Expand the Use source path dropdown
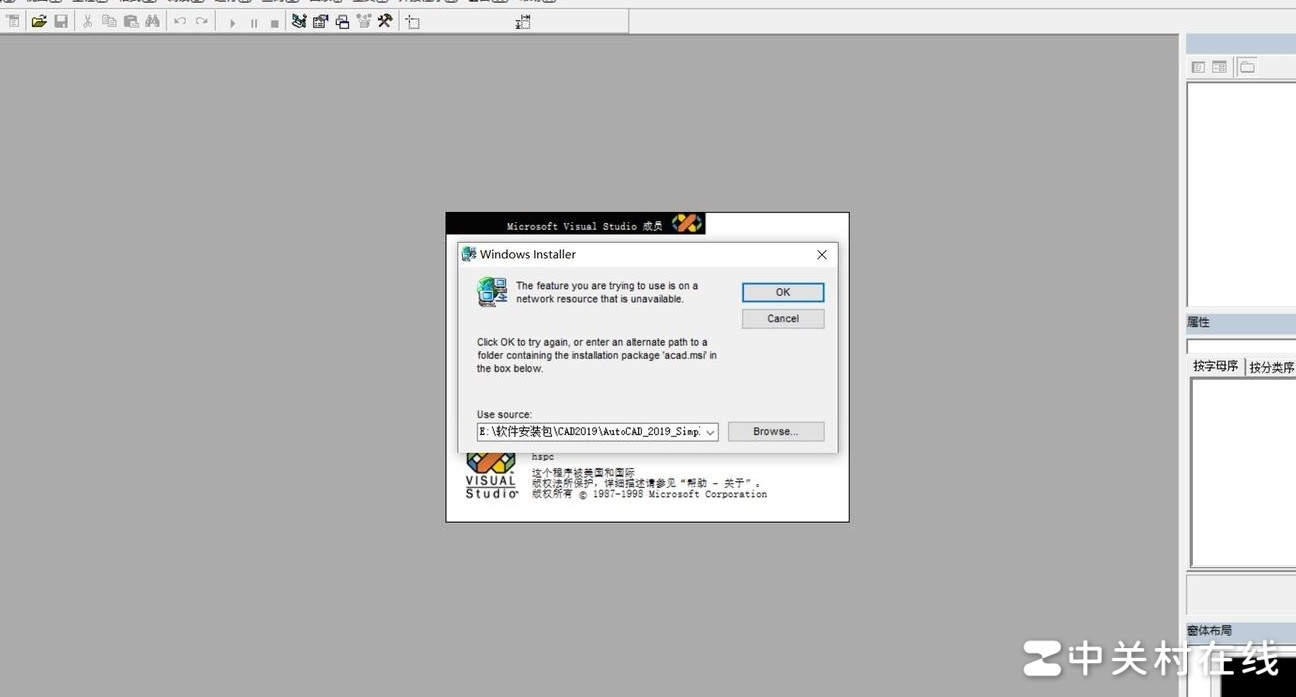 pyautogui.click(x=710, y=432)
